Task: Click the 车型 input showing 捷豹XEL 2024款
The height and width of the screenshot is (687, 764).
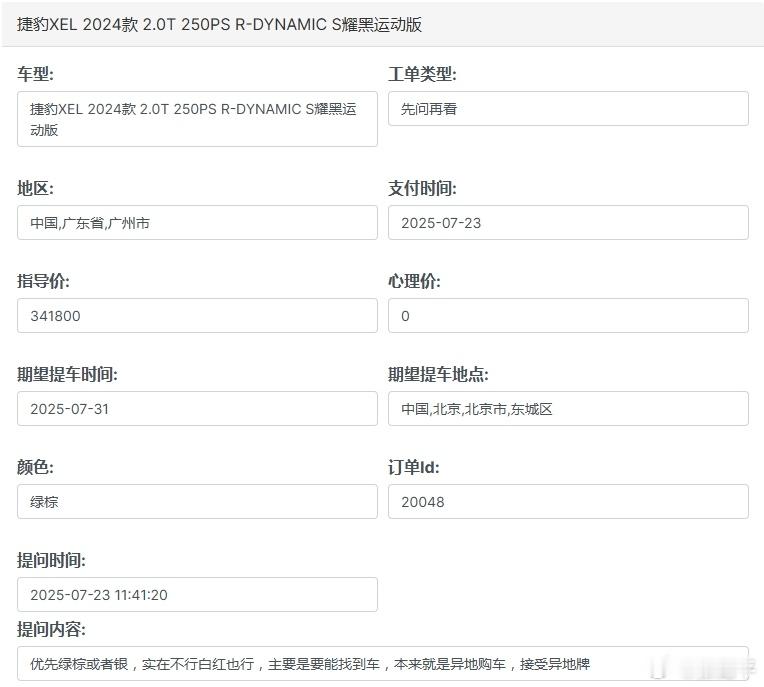Action: click(x=197, y=119)
